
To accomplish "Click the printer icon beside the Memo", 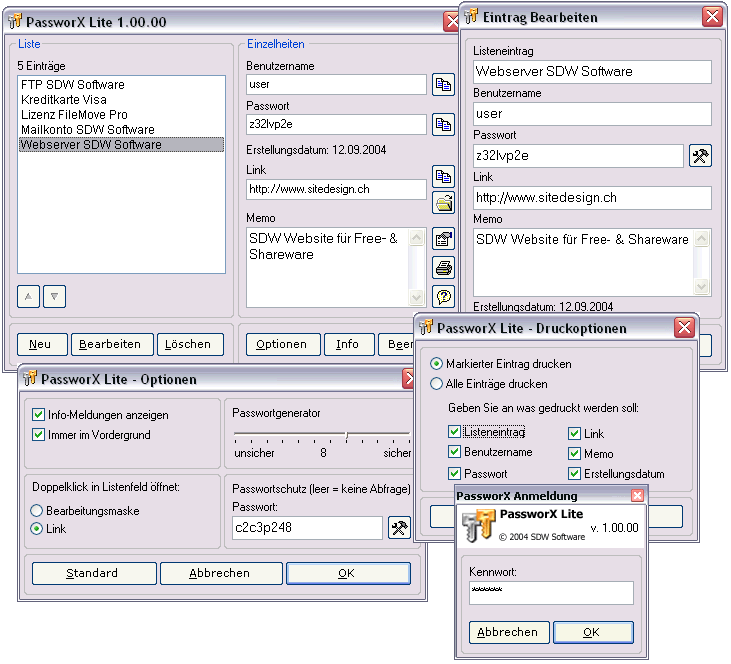I will click(x=443, y=267).
